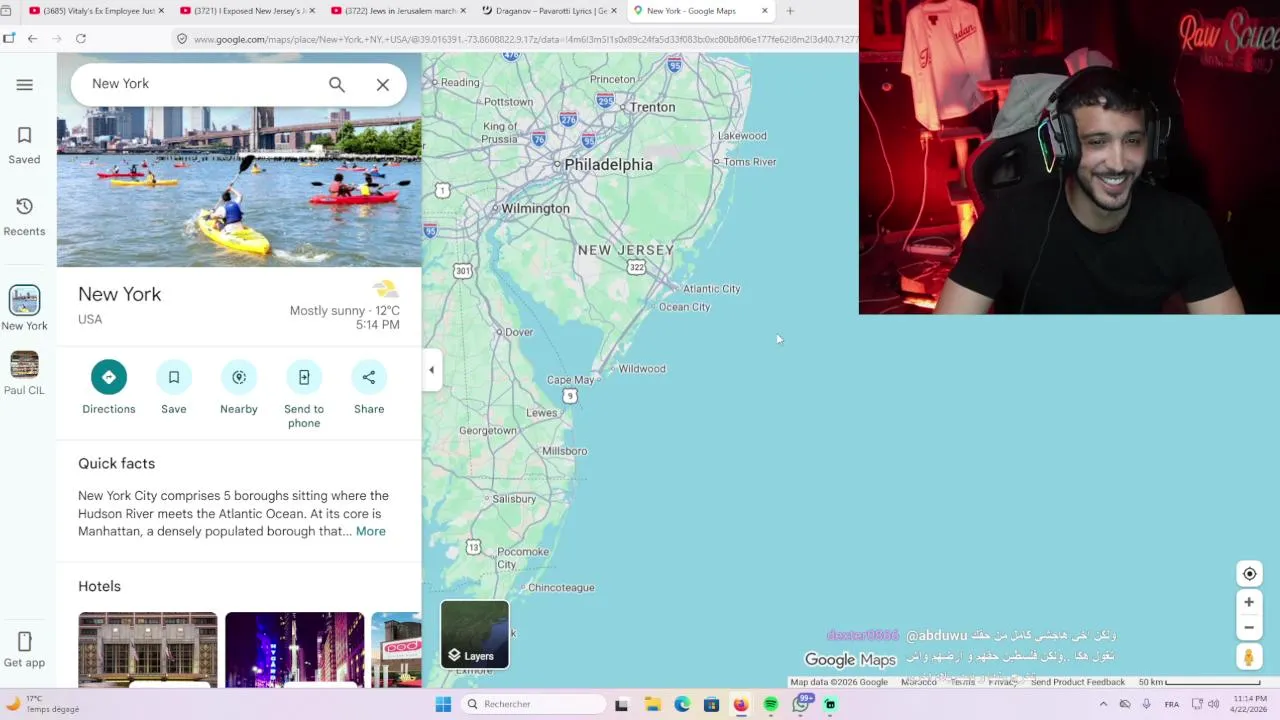The image size is (1280, 720).
Task: Open the Google Maps hamburger menu
Action: (x=24, y=85)
